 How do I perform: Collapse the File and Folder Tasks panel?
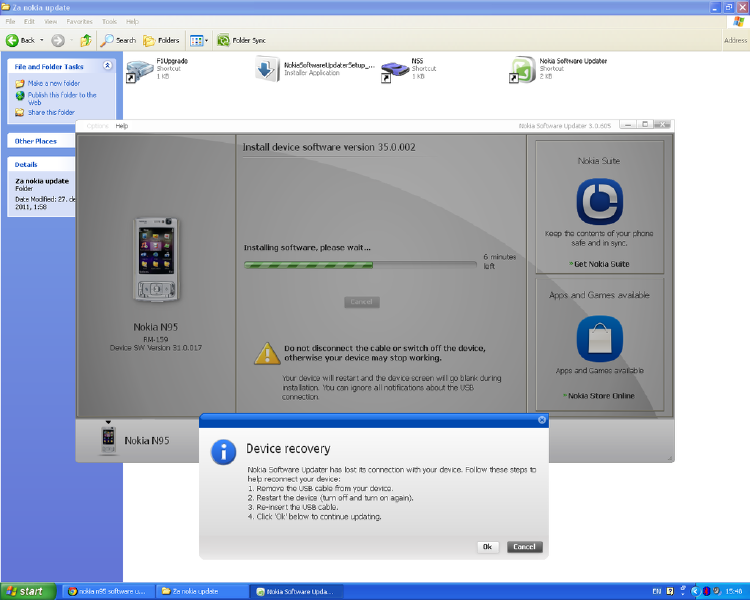point(108,66)
